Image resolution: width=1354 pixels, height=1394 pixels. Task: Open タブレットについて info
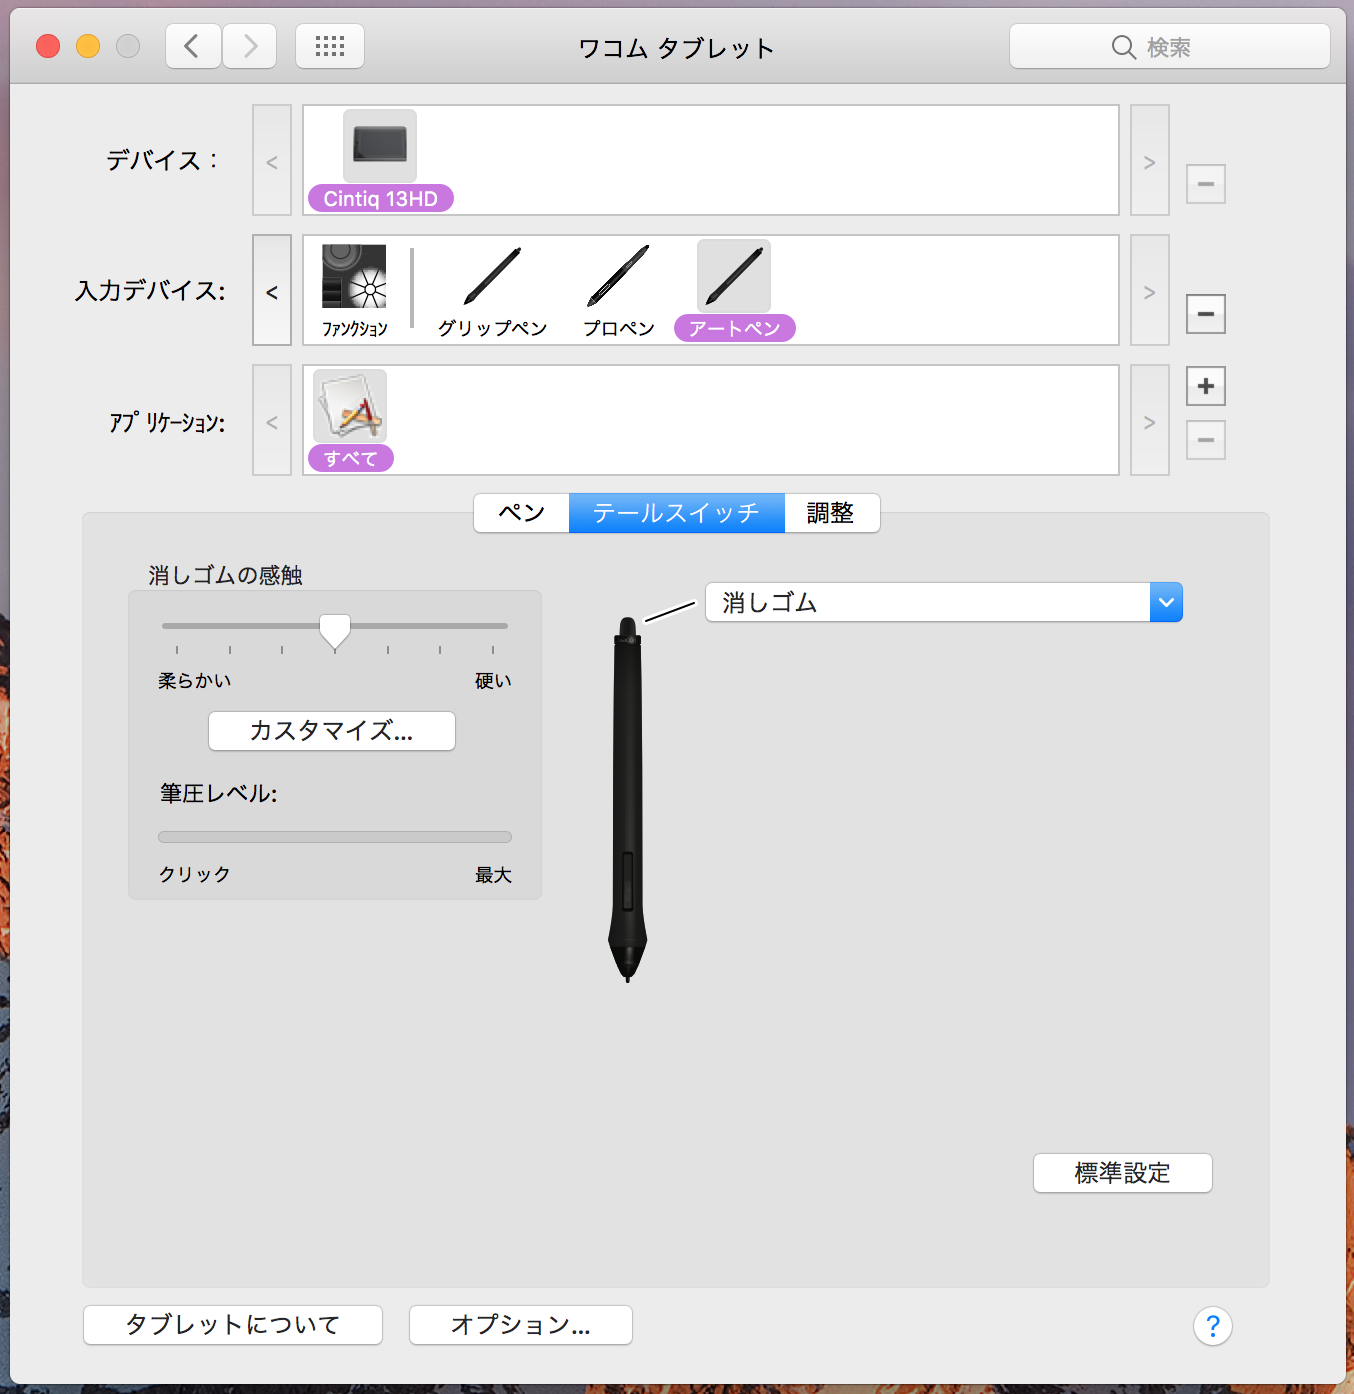pyautogui.click(x=233, y=1325)
